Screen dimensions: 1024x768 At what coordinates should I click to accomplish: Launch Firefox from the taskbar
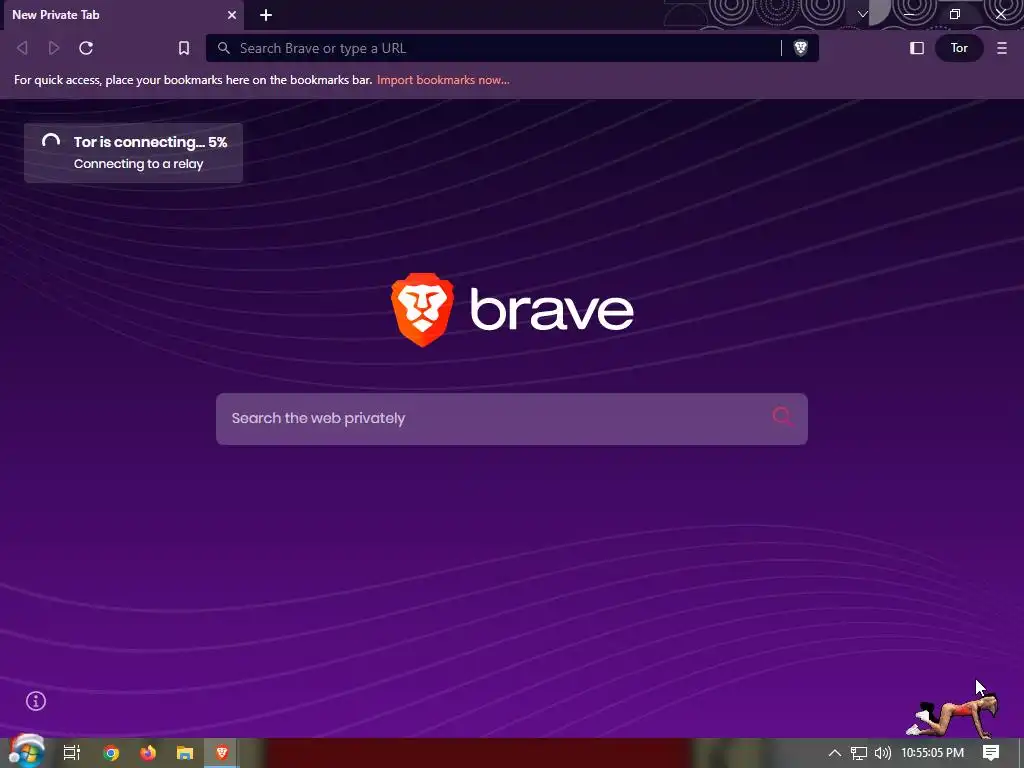point(148,753)
